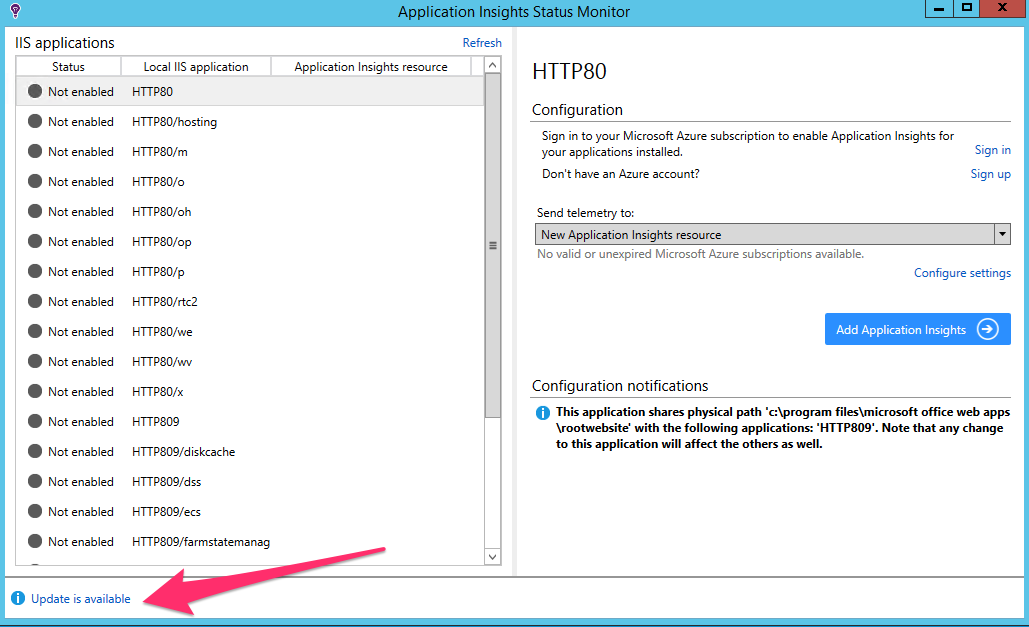Open the Sign up link
Image resolution: width=1029 pixels, height=627 pixels.
point(990,174)
